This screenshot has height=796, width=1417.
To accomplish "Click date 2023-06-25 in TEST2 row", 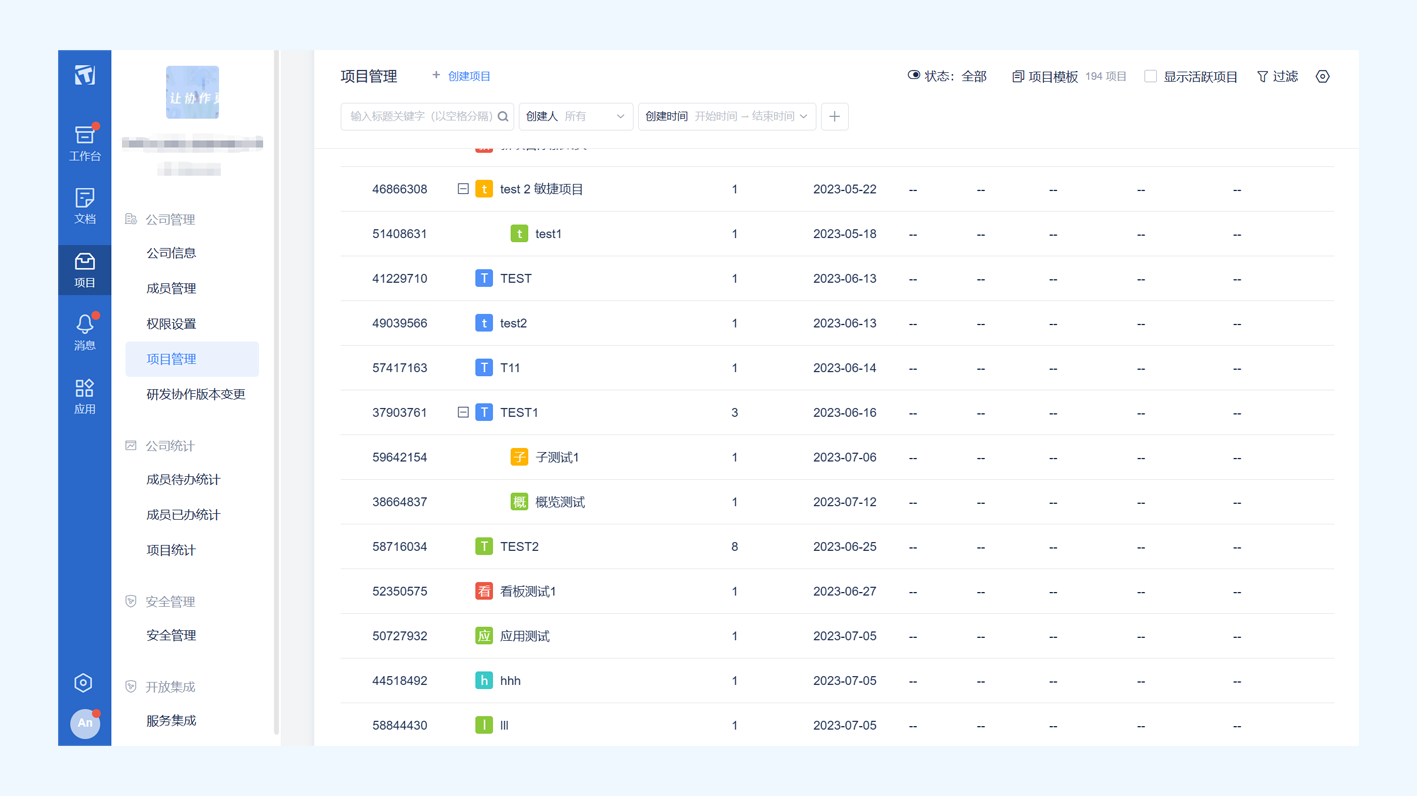I will 845,547.
